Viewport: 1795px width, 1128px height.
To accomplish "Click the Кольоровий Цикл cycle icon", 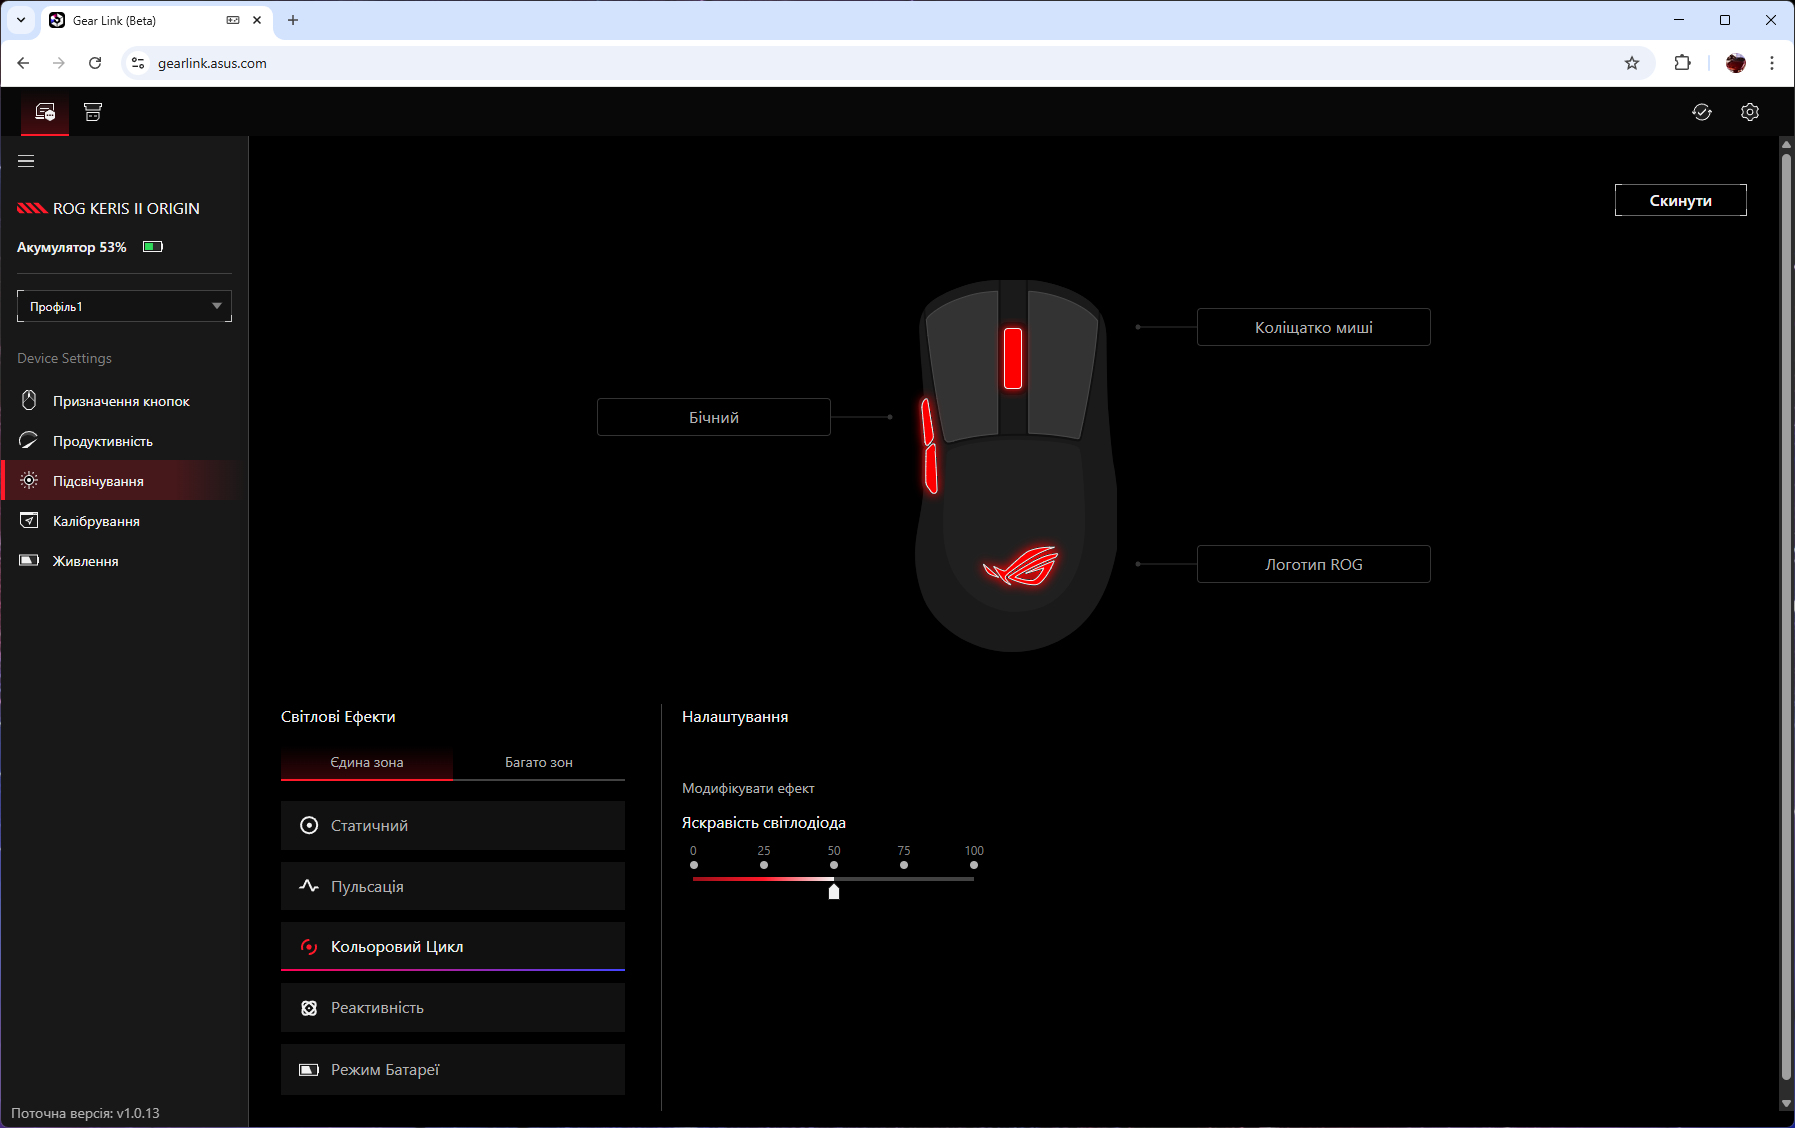I will pos(309,946).
